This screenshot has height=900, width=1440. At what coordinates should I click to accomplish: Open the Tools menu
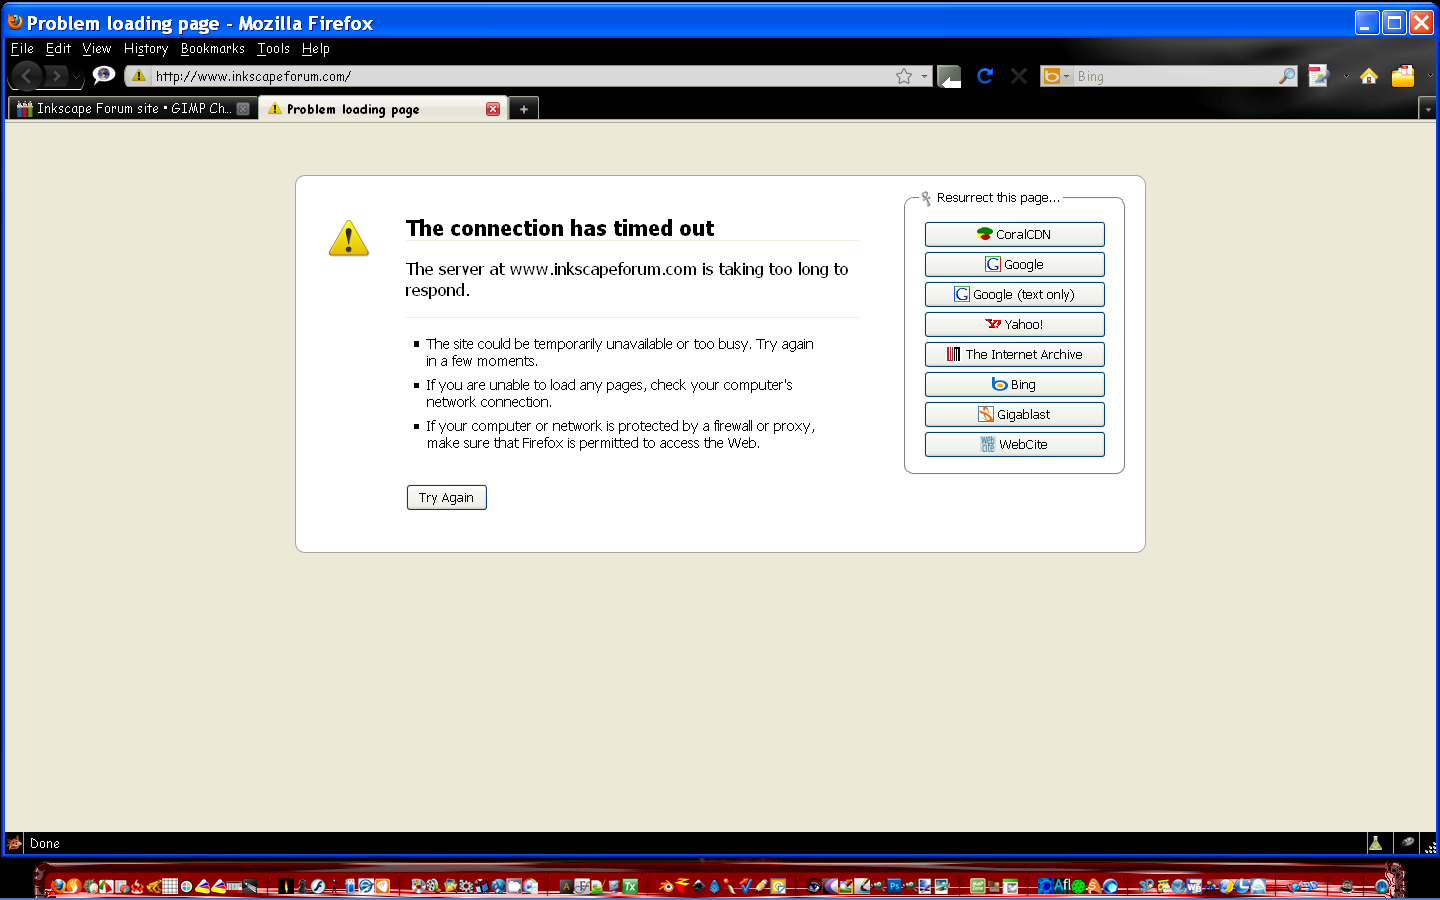click(273, 48)
